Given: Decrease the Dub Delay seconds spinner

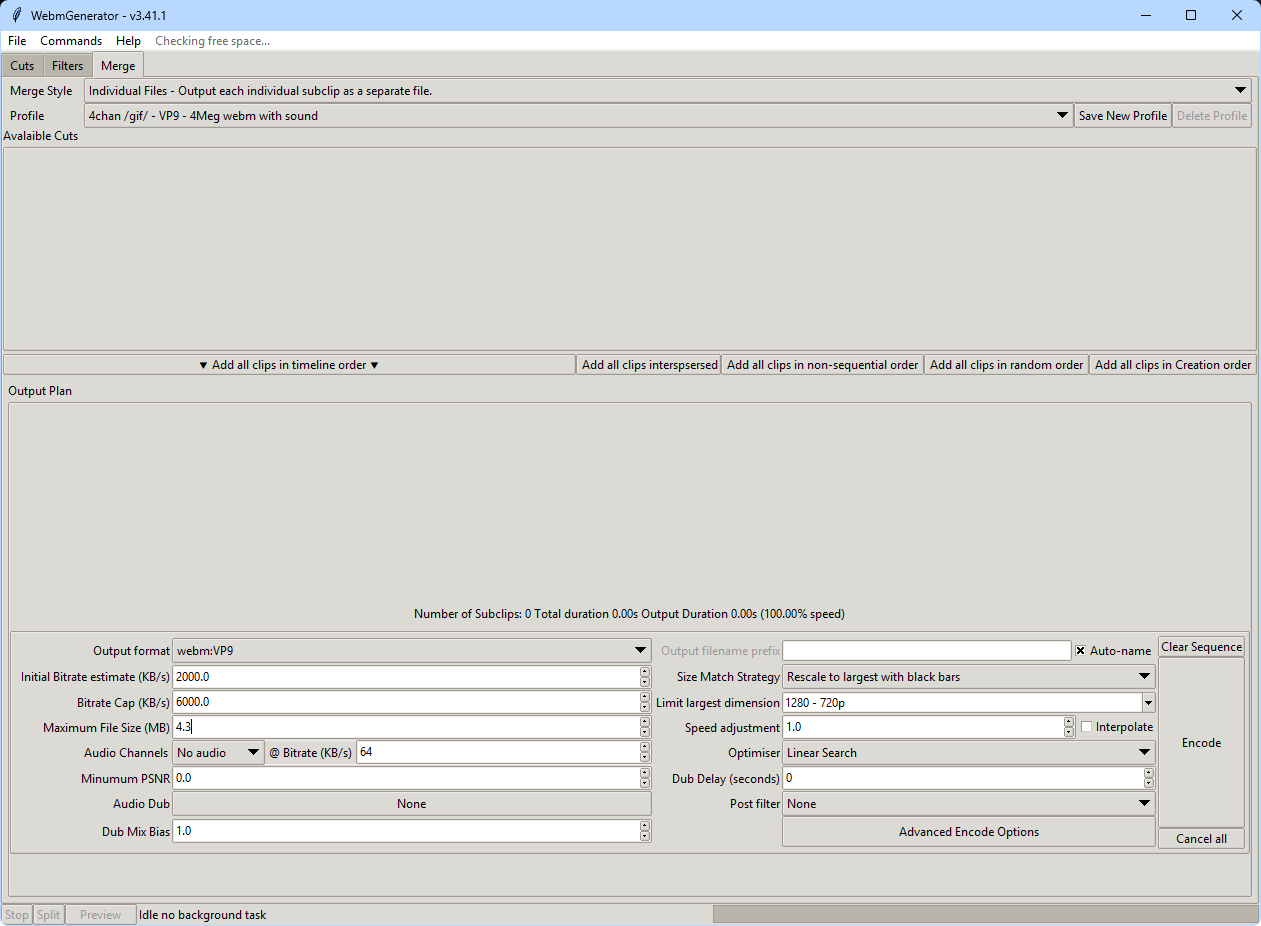Looking at the screenshot, I should click(1149, 783).
